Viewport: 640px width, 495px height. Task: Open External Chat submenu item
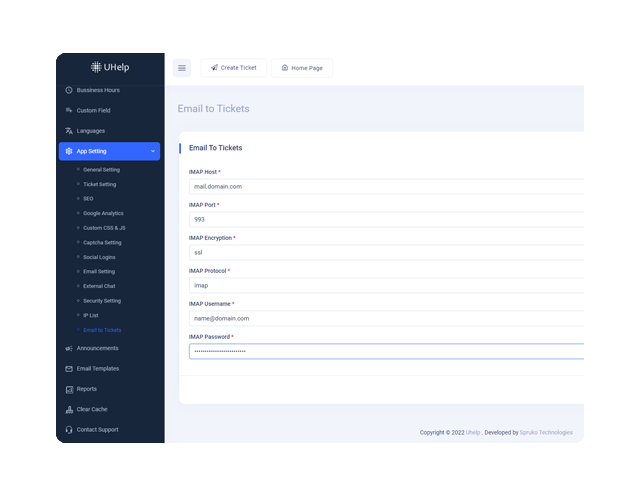click(x=99, y=286)
